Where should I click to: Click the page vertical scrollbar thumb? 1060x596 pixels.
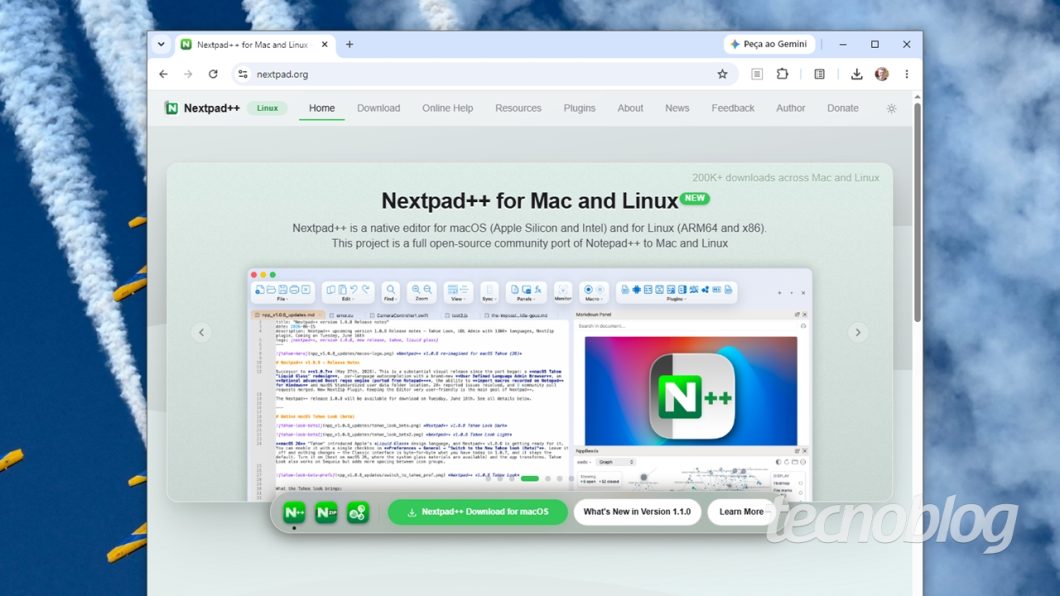917,212
